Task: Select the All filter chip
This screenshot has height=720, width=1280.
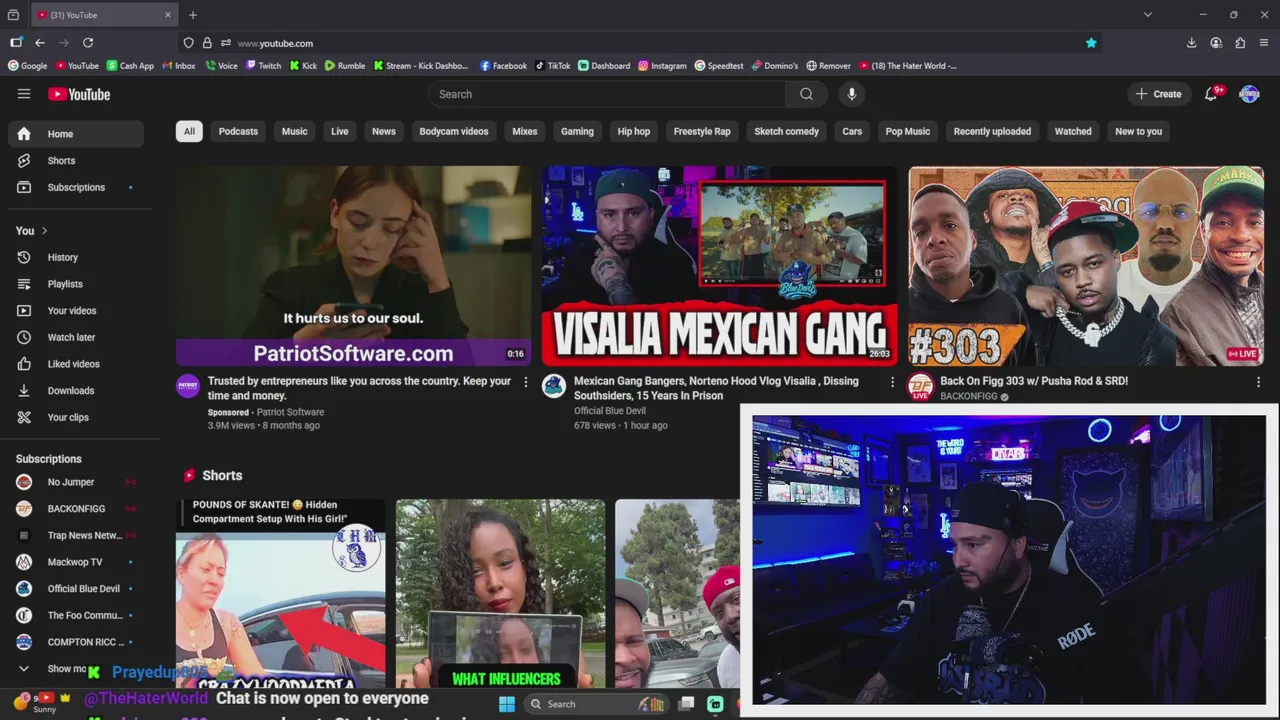Action: point(189,131)
